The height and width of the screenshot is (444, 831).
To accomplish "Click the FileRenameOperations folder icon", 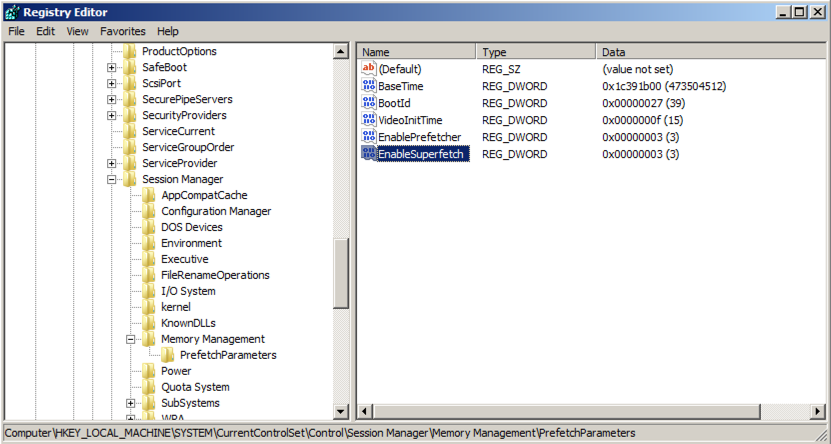I will (x=149, y=275).
